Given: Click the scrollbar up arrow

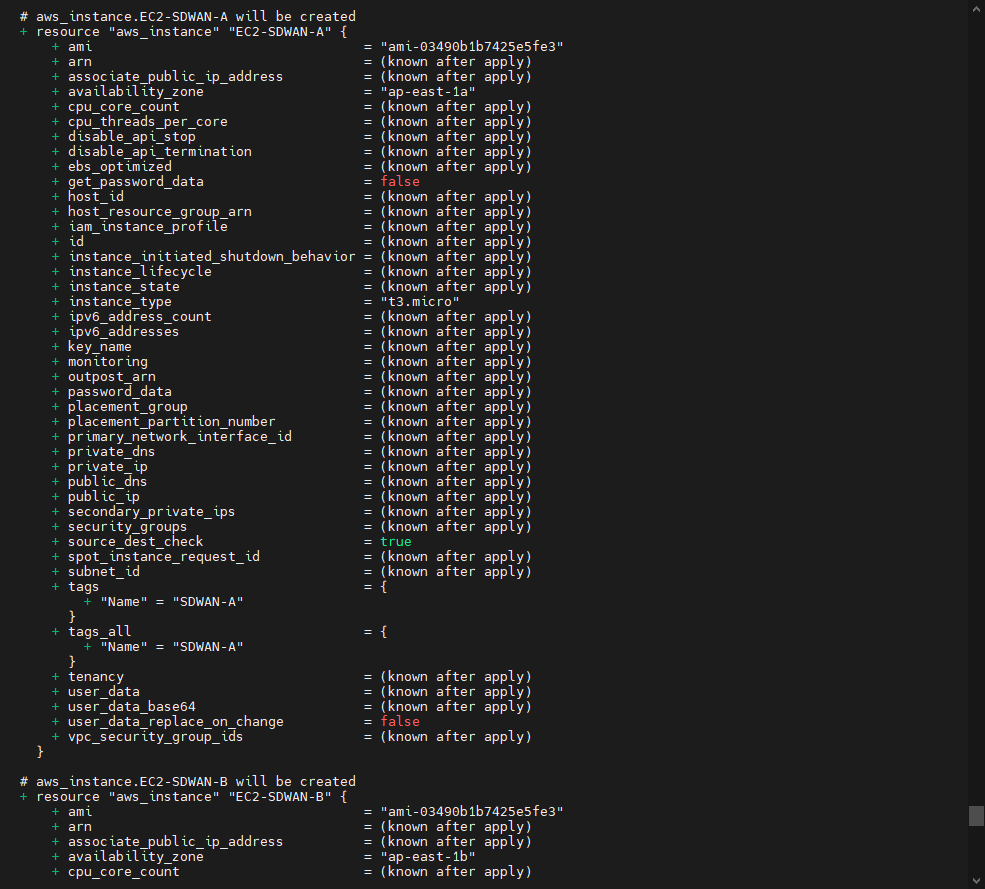Looking at the screenshot, I should (x=976, y=9).
